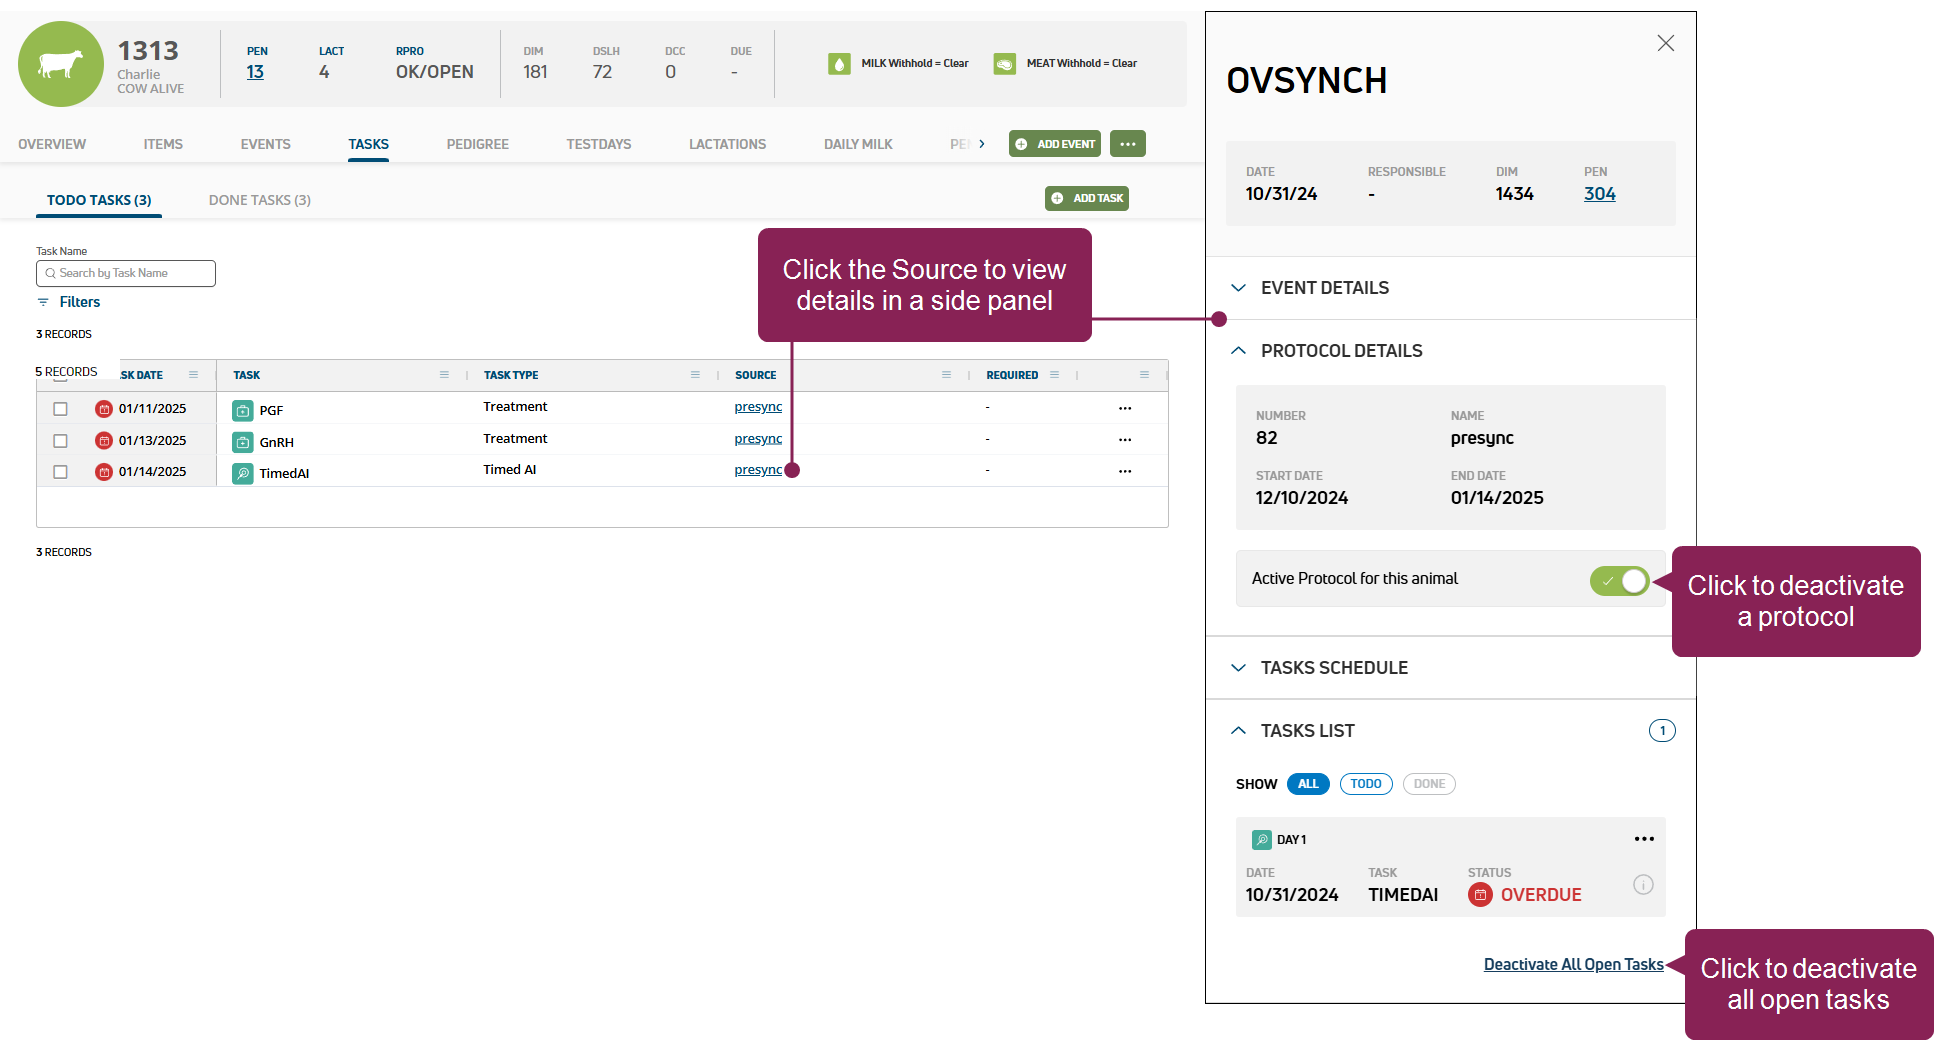Open the Lactations tab
Screen dimensions: 1946x1052
pos(727,144)
